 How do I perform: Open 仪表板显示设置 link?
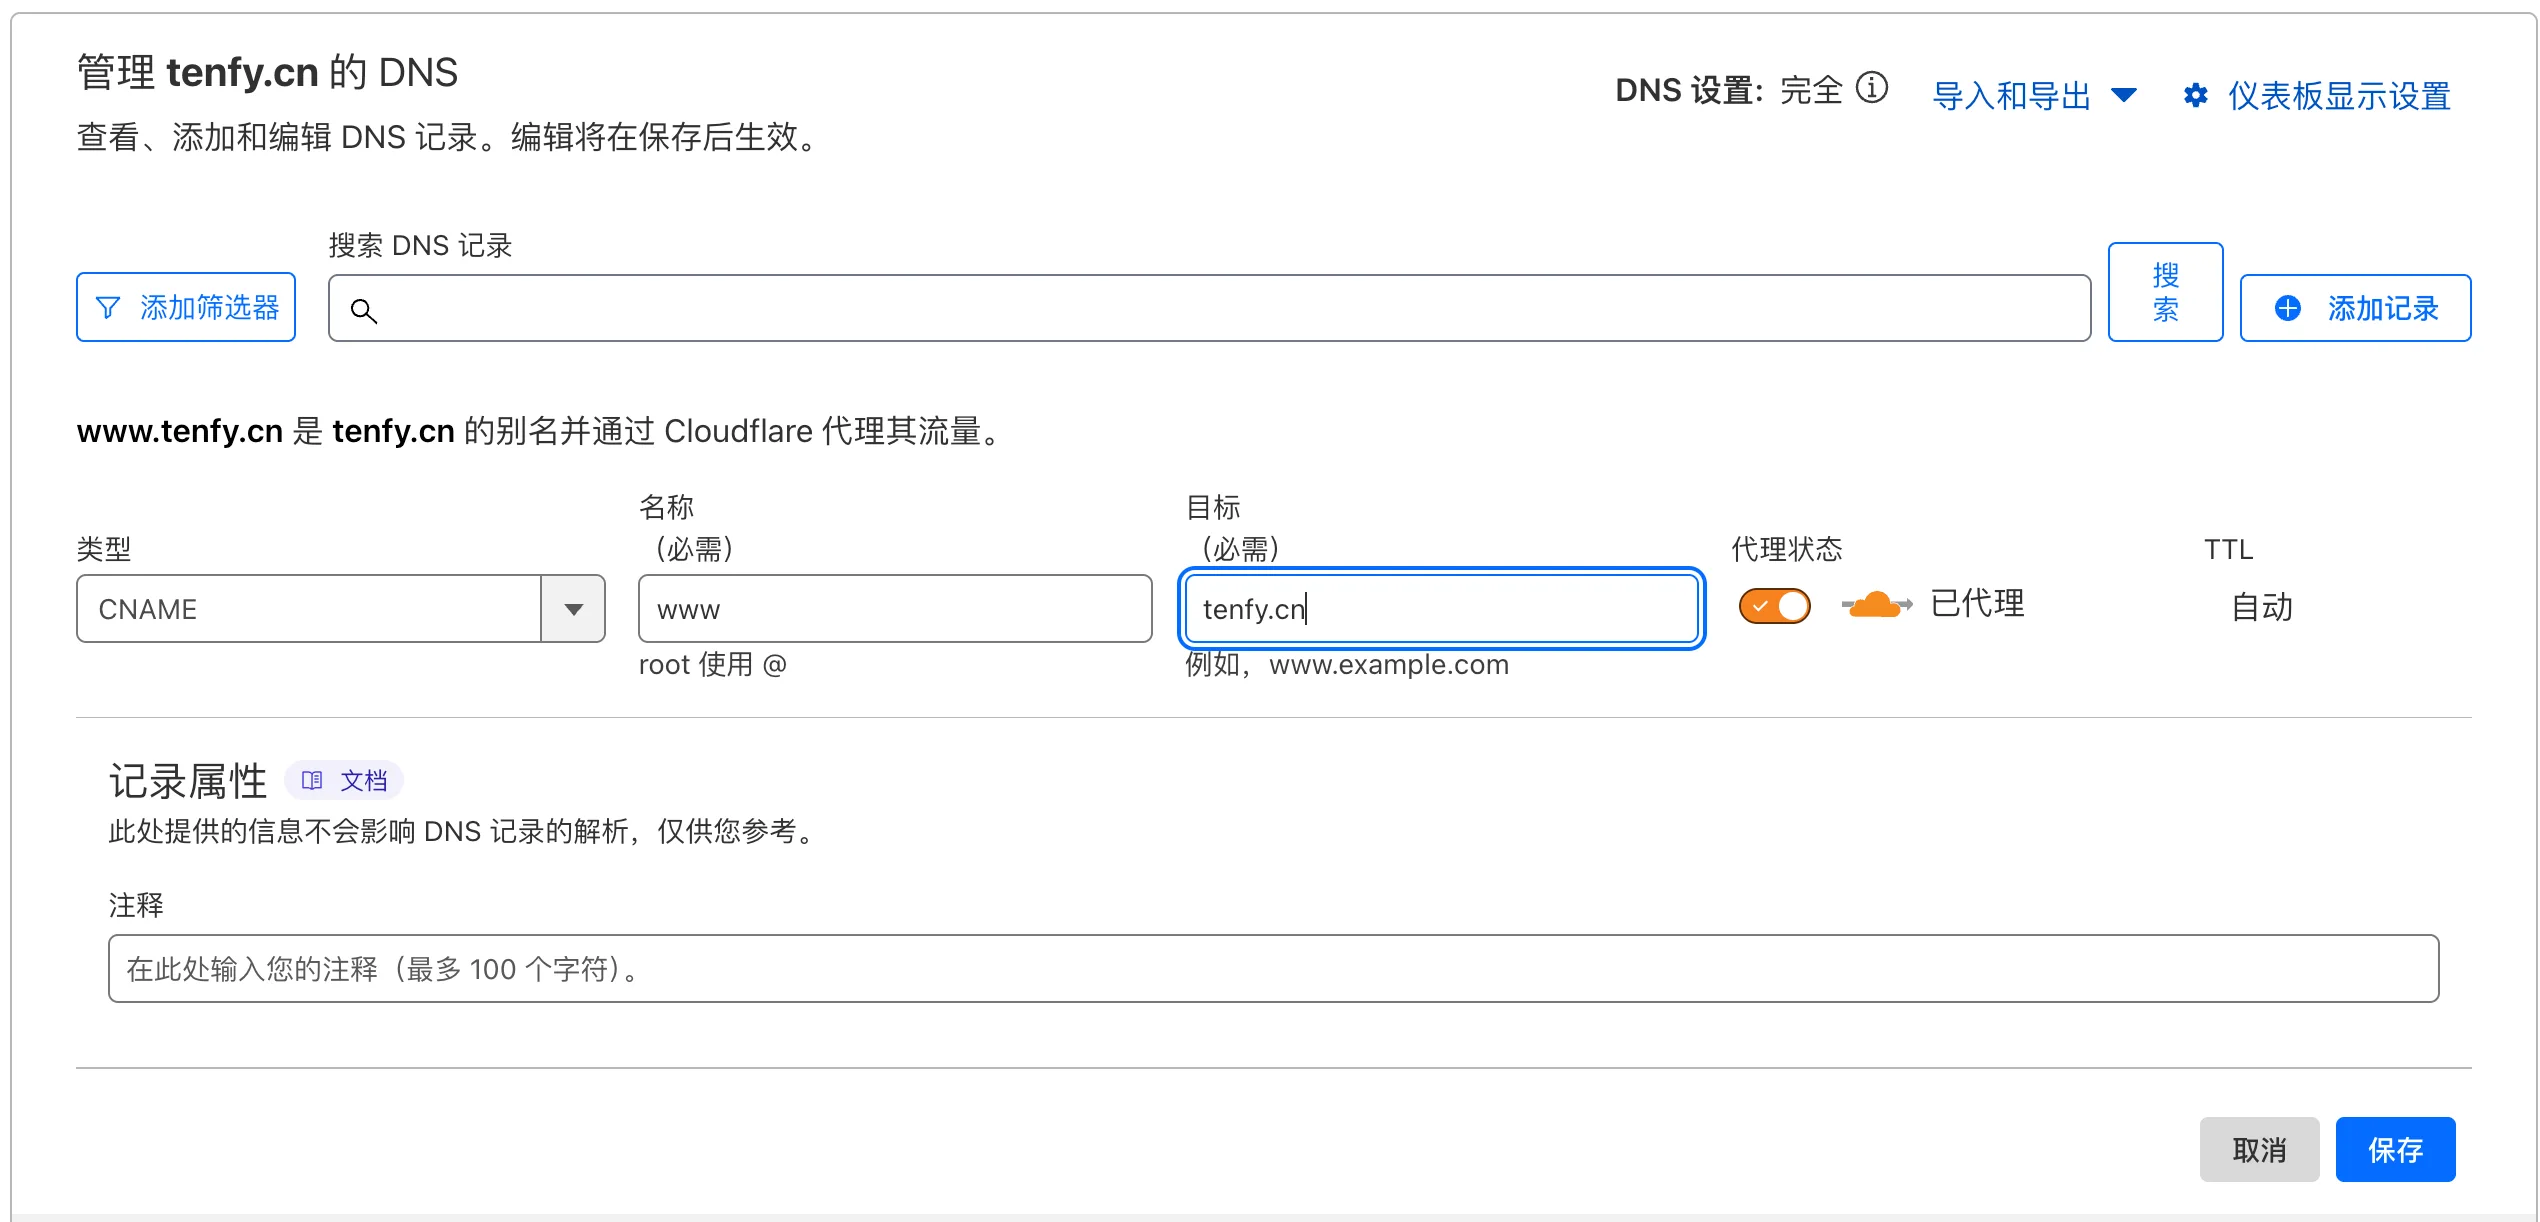[x=2339, y=96]
